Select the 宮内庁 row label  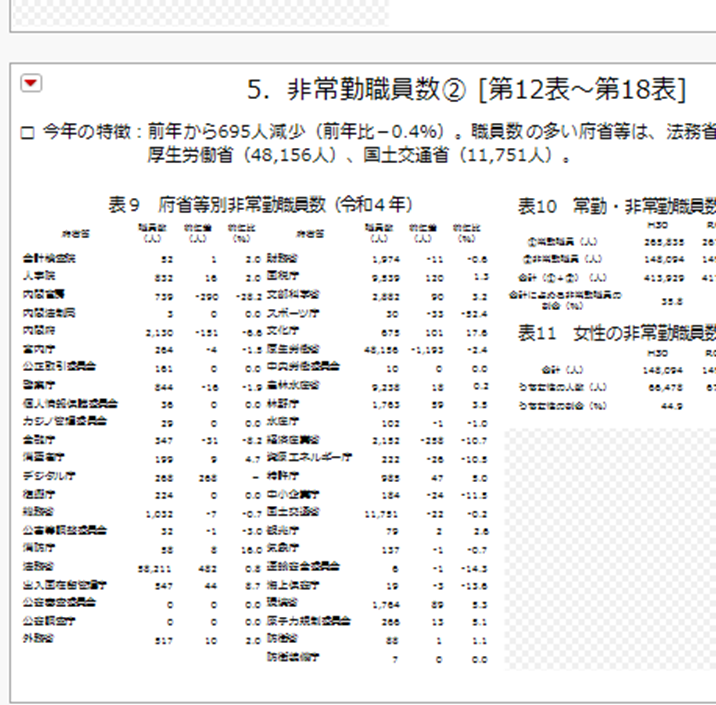39,349
